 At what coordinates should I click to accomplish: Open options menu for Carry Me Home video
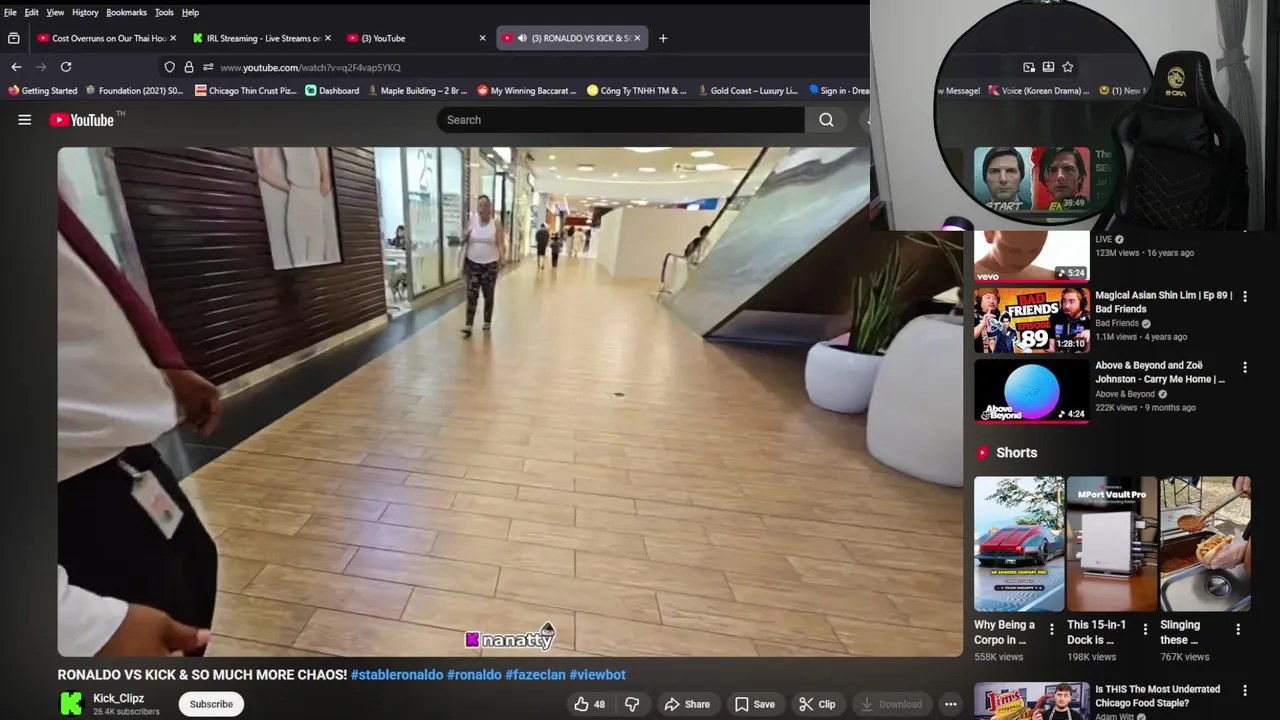1245,367
